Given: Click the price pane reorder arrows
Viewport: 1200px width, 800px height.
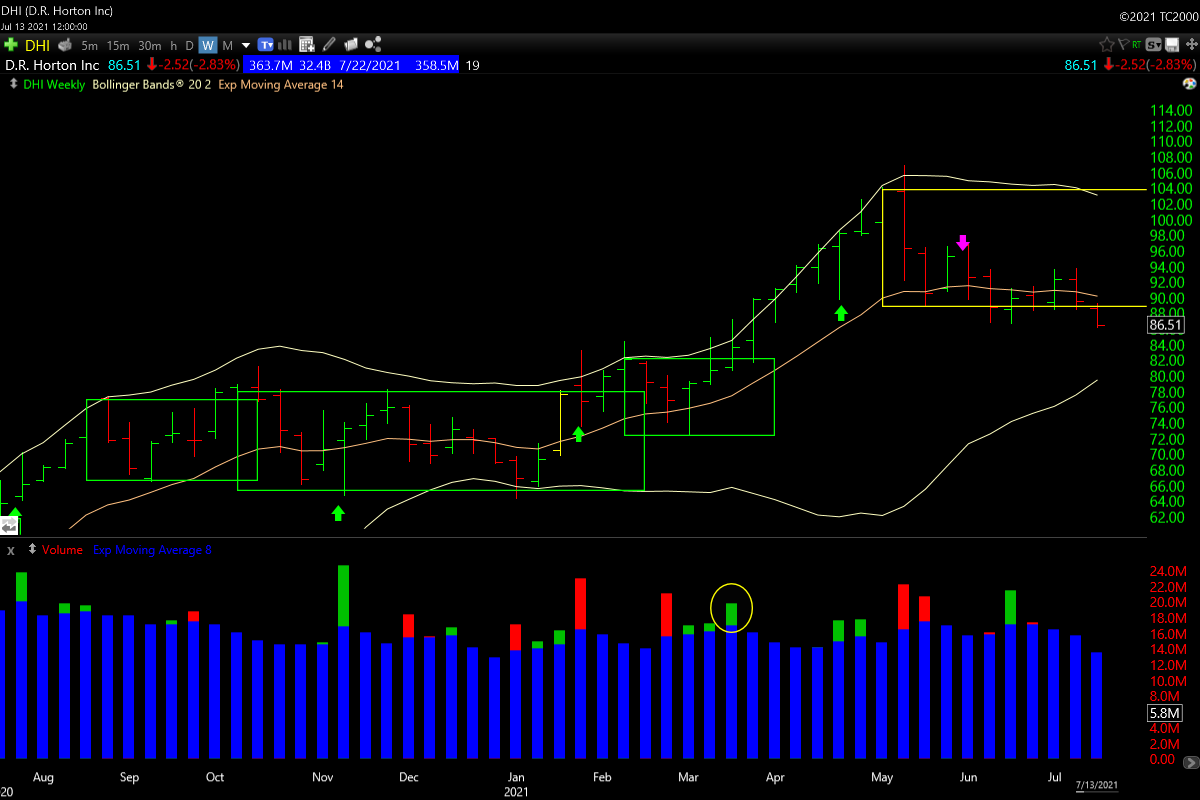Looking at the screenshot, I should coord(13,84).
